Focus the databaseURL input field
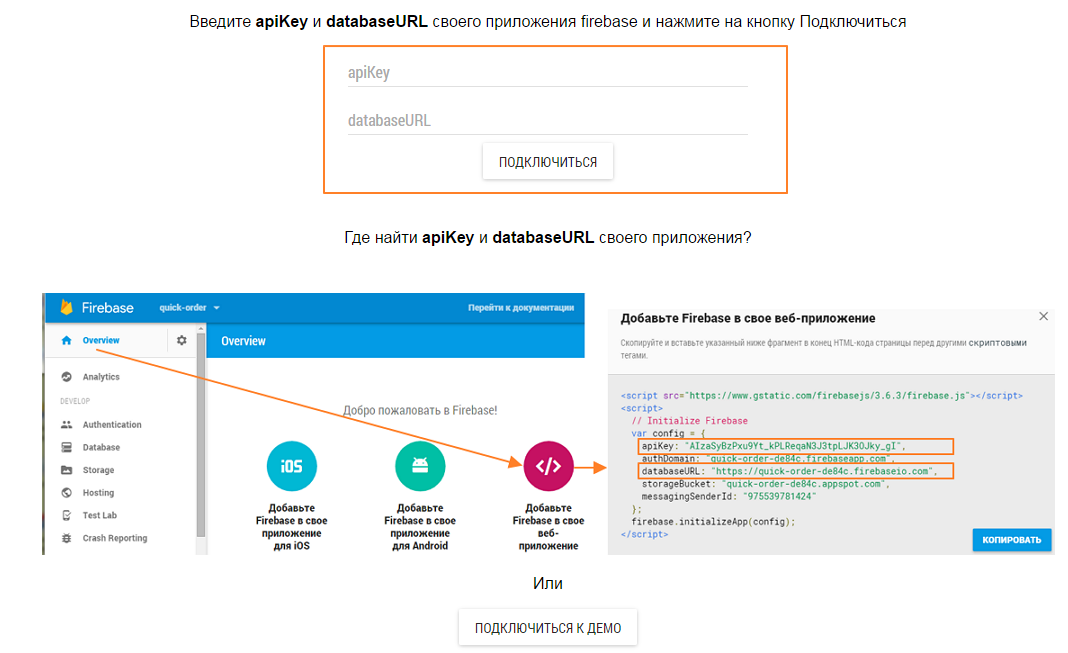1068x653 pixels. point(547,121)
